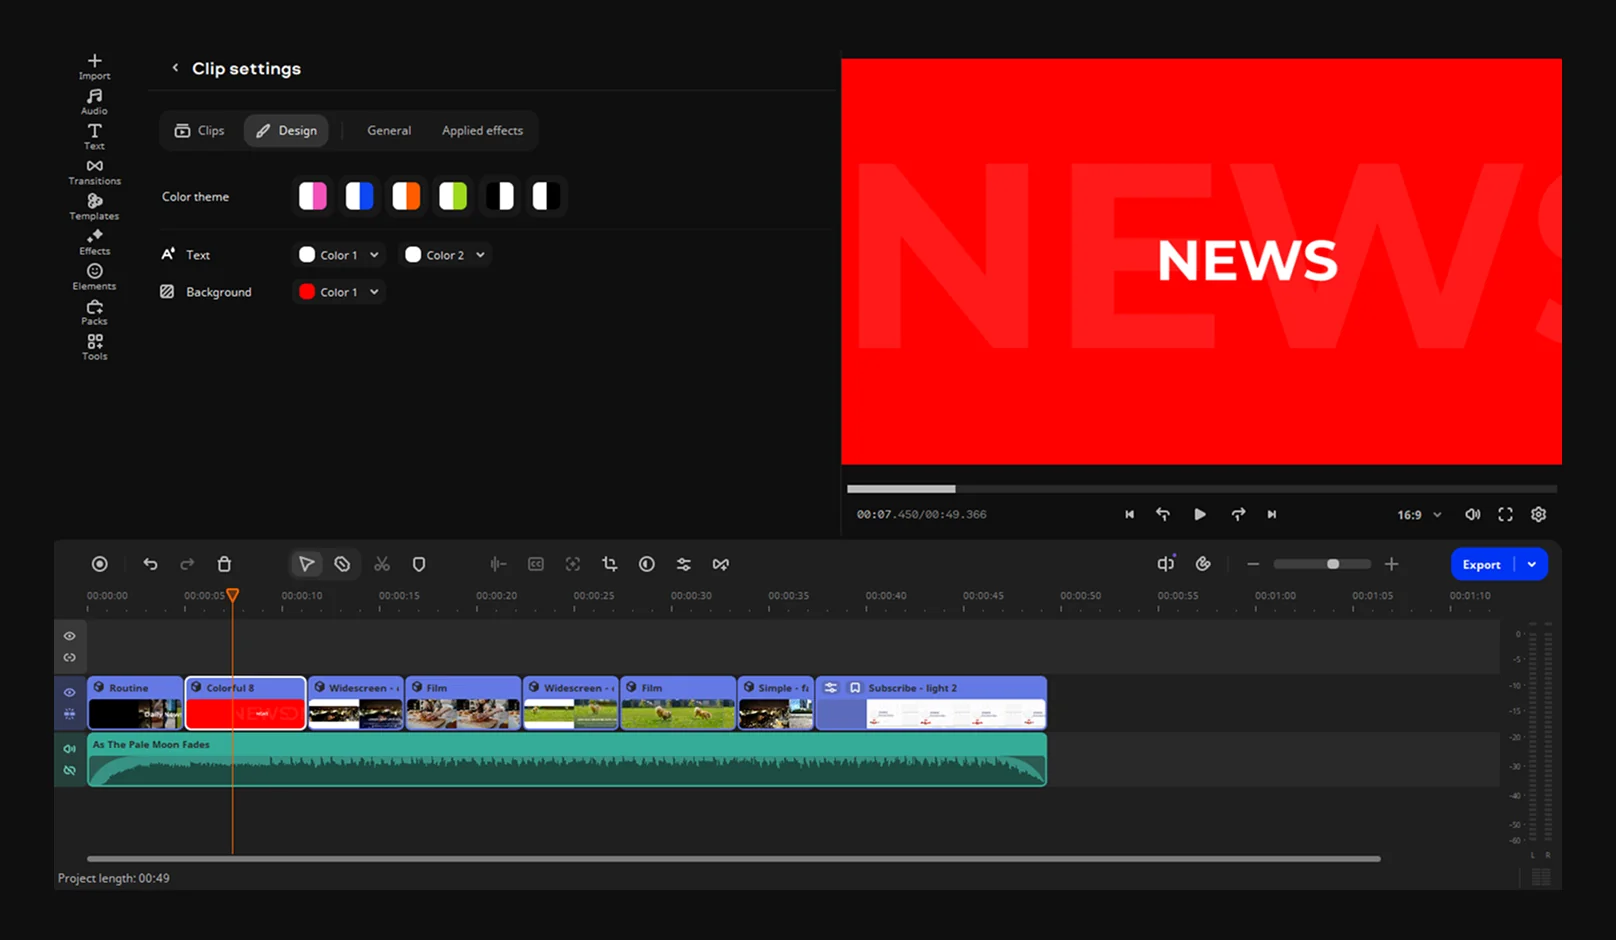Open the crop tool
This screenshot has height=940, width=1616.
pyautogui.click(x=609, y=564)
